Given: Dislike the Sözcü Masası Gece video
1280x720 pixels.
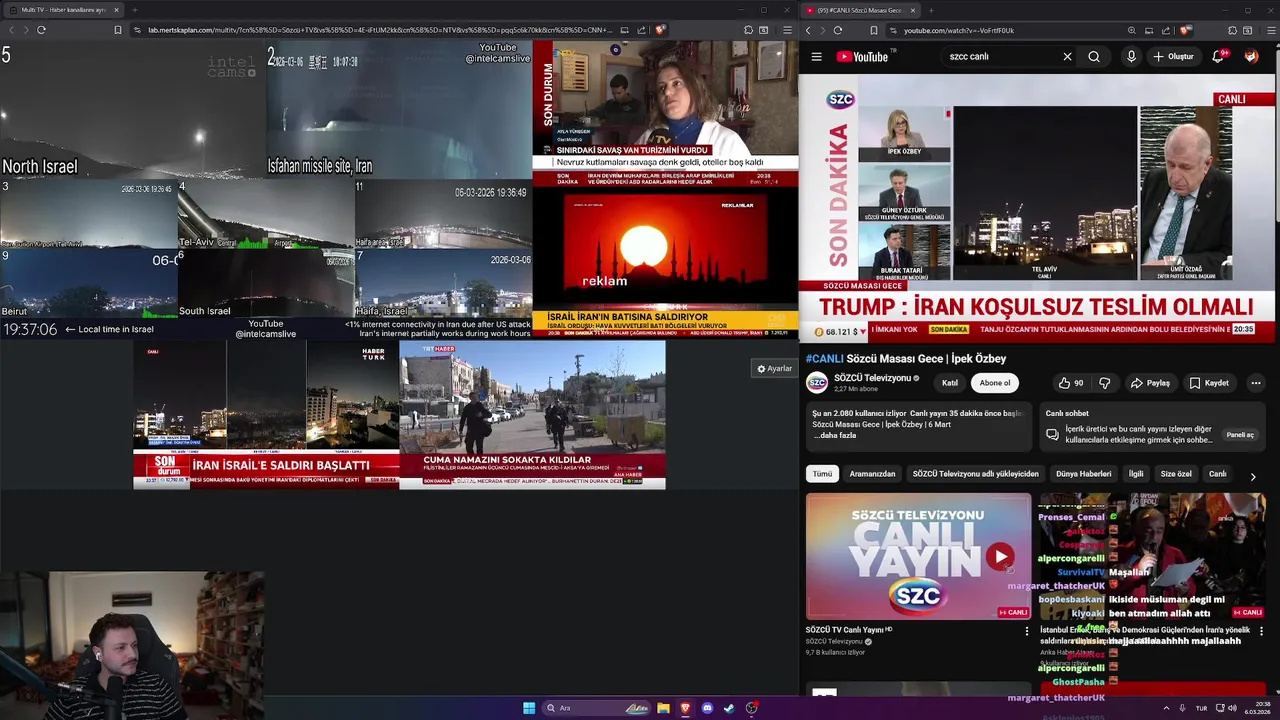Looking at the screenshot, I should tap(1104, 383).
